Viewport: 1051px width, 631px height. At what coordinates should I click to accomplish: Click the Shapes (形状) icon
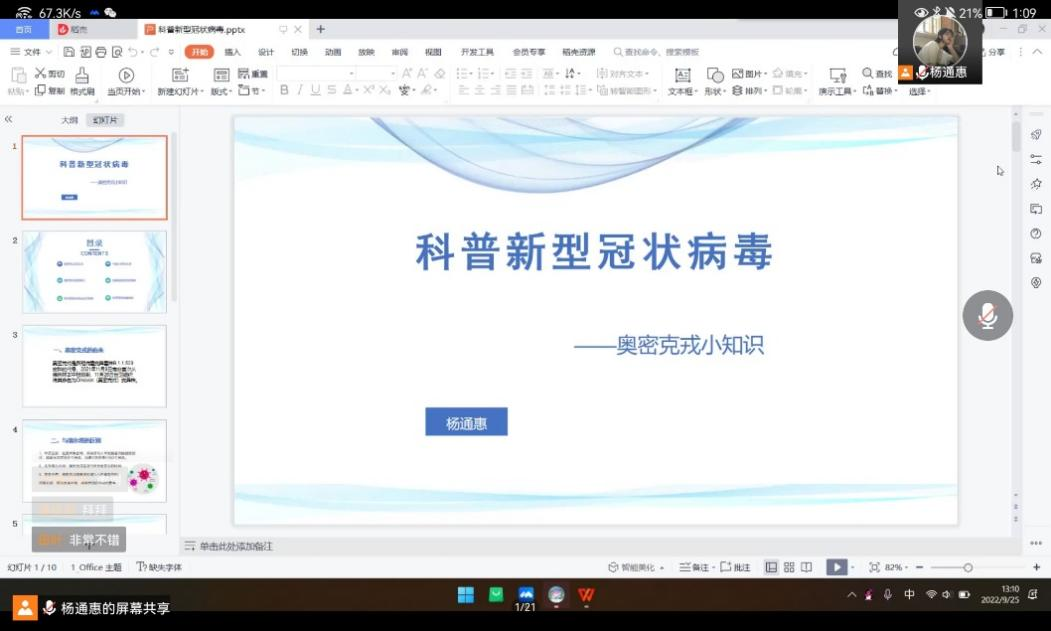click(x=715, y=75)
